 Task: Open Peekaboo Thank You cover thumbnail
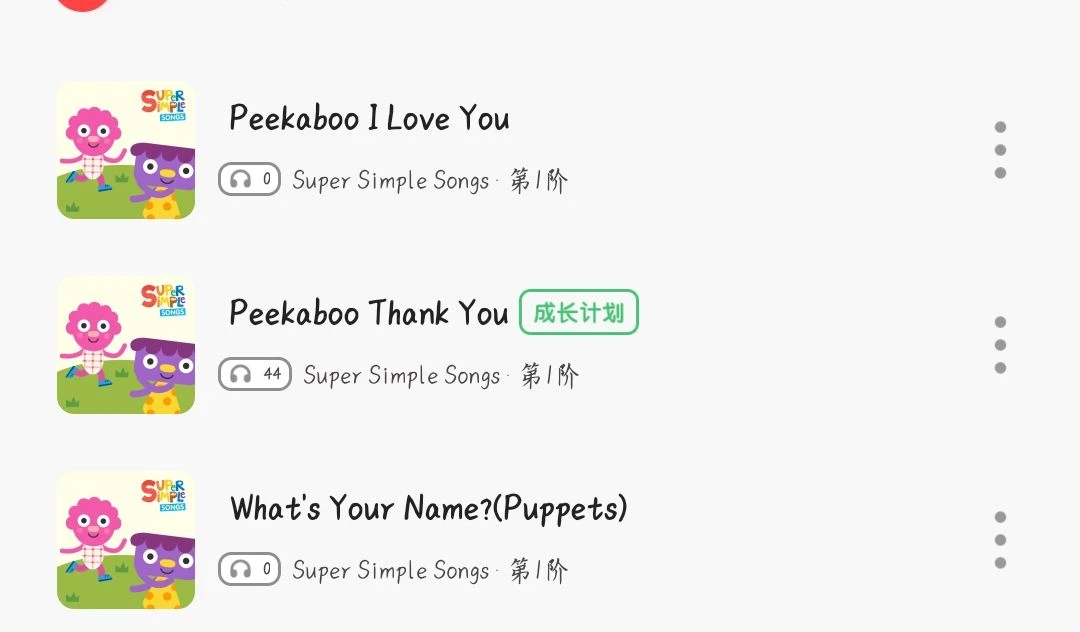(x=126, y=345)
